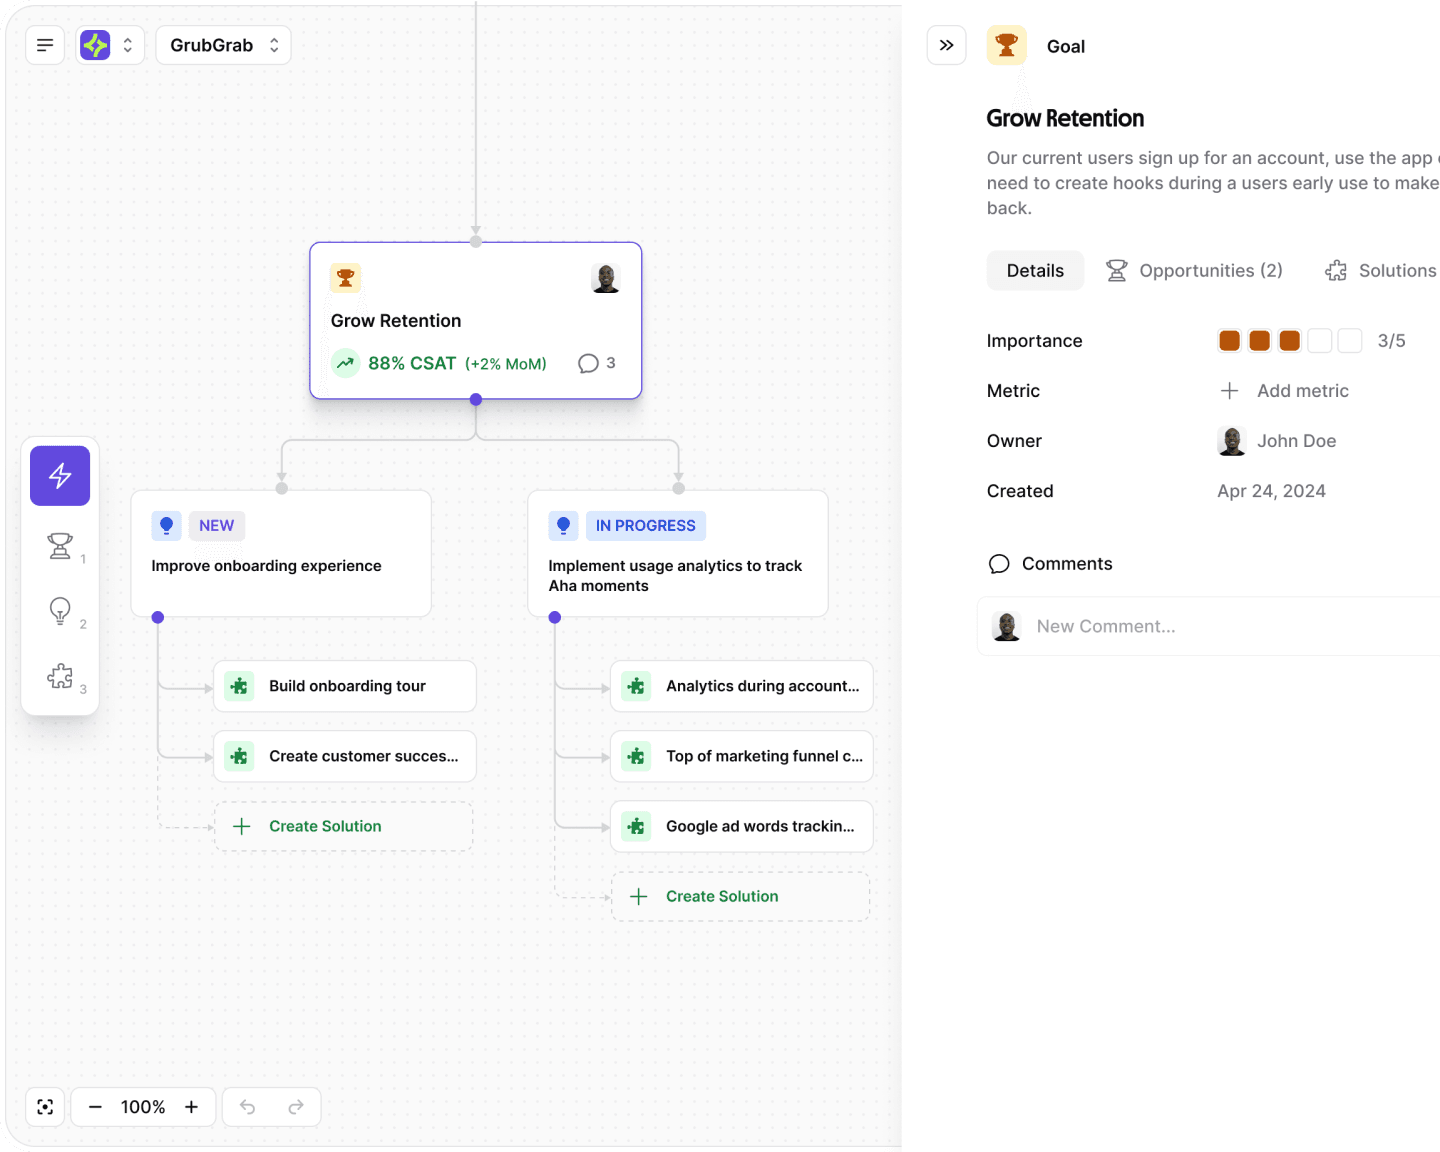Switch to the Opportunities (2) tab
Image resolution: width=1440 pixels, height=1152 pixels.
tap(1194, 271)
